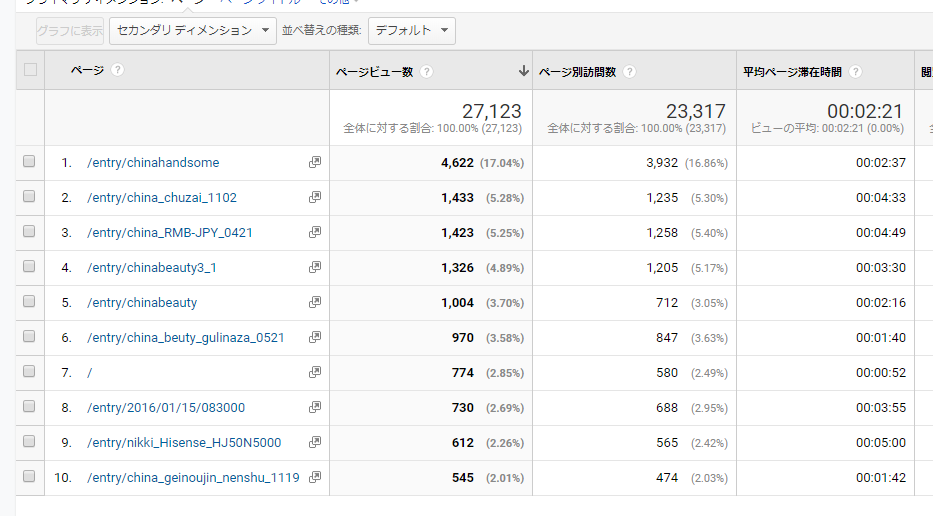This screenshot has height=516, width=933.
Task: Toggle the select-all checkbox in header
Action: click(30, 70)
